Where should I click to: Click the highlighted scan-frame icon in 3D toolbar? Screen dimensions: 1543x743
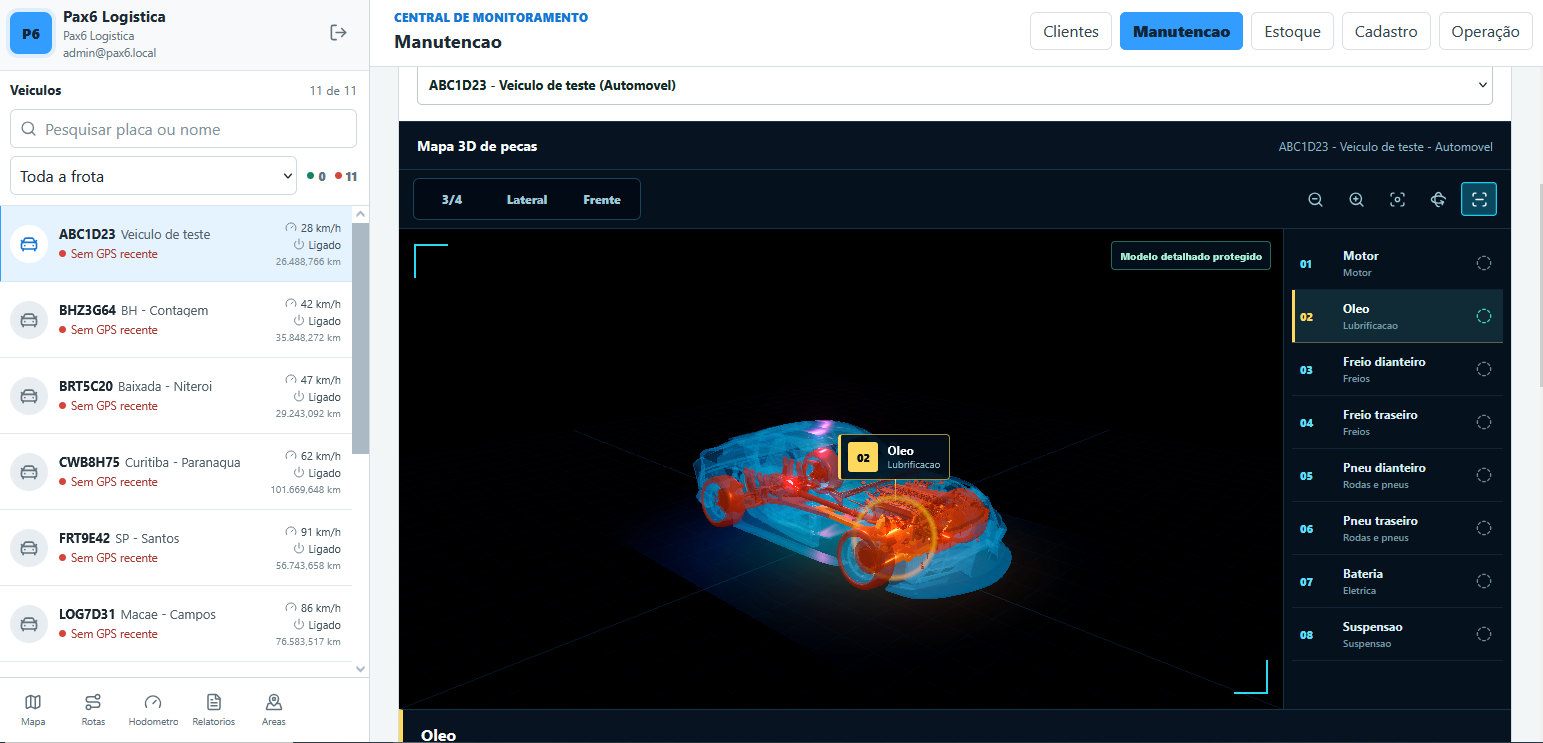point(1479,199)
